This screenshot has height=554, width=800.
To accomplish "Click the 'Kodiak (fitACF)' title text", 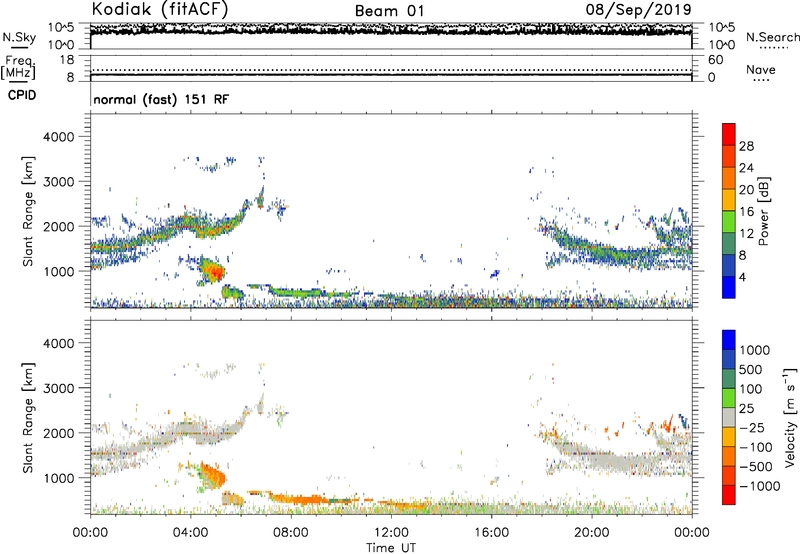I will click(160, 9).
